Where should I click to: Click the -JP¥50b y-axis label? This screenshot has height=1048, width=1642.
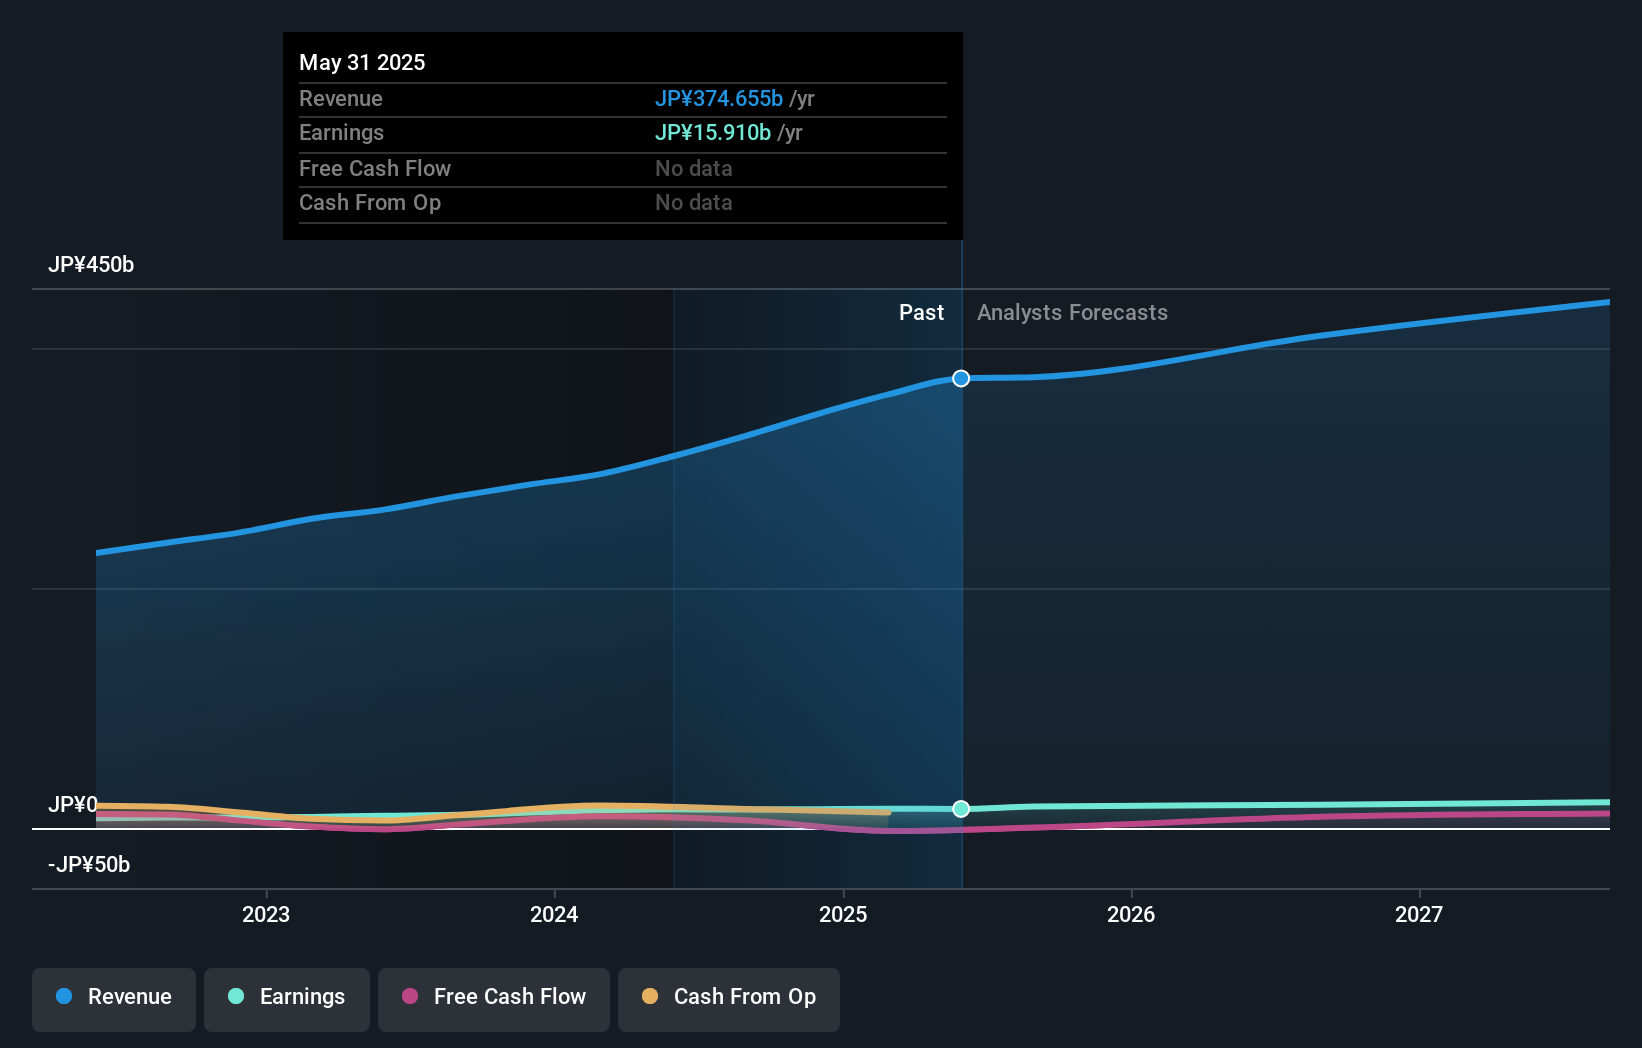tap(89, 864)
